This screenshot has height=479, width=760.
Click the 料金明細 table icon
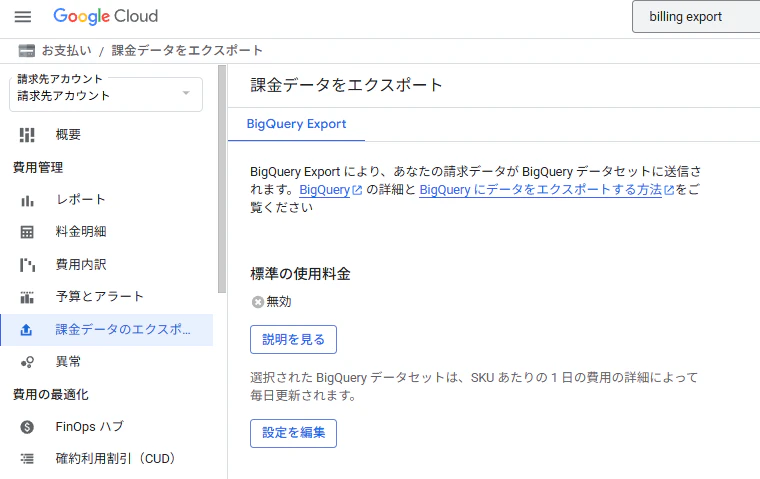click(27, 232)
